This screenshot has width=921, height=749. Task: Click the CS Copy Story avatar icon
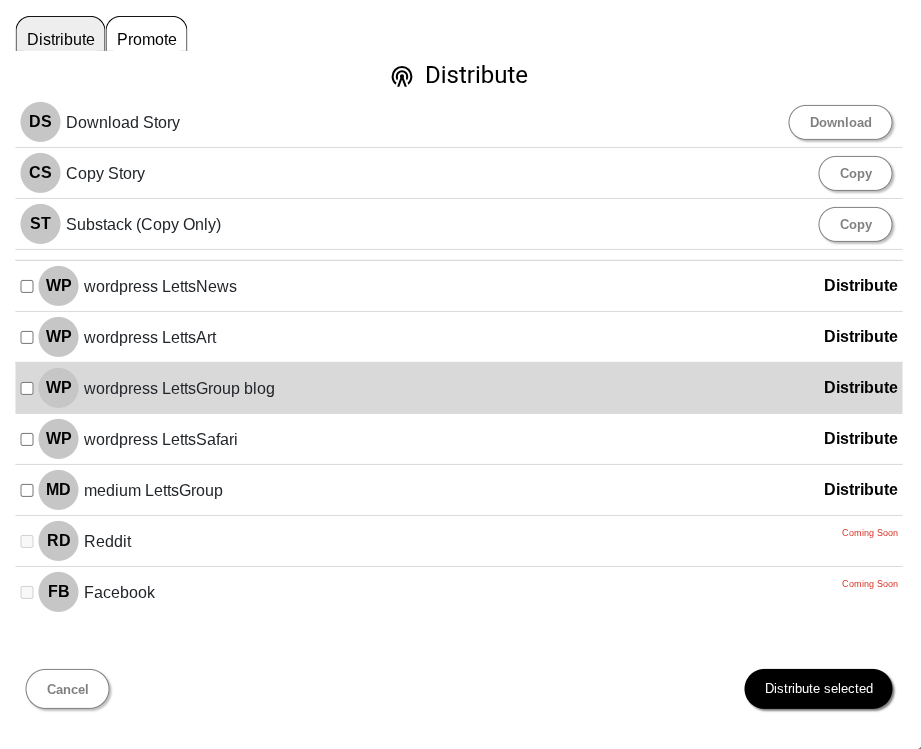coord(41,173)
